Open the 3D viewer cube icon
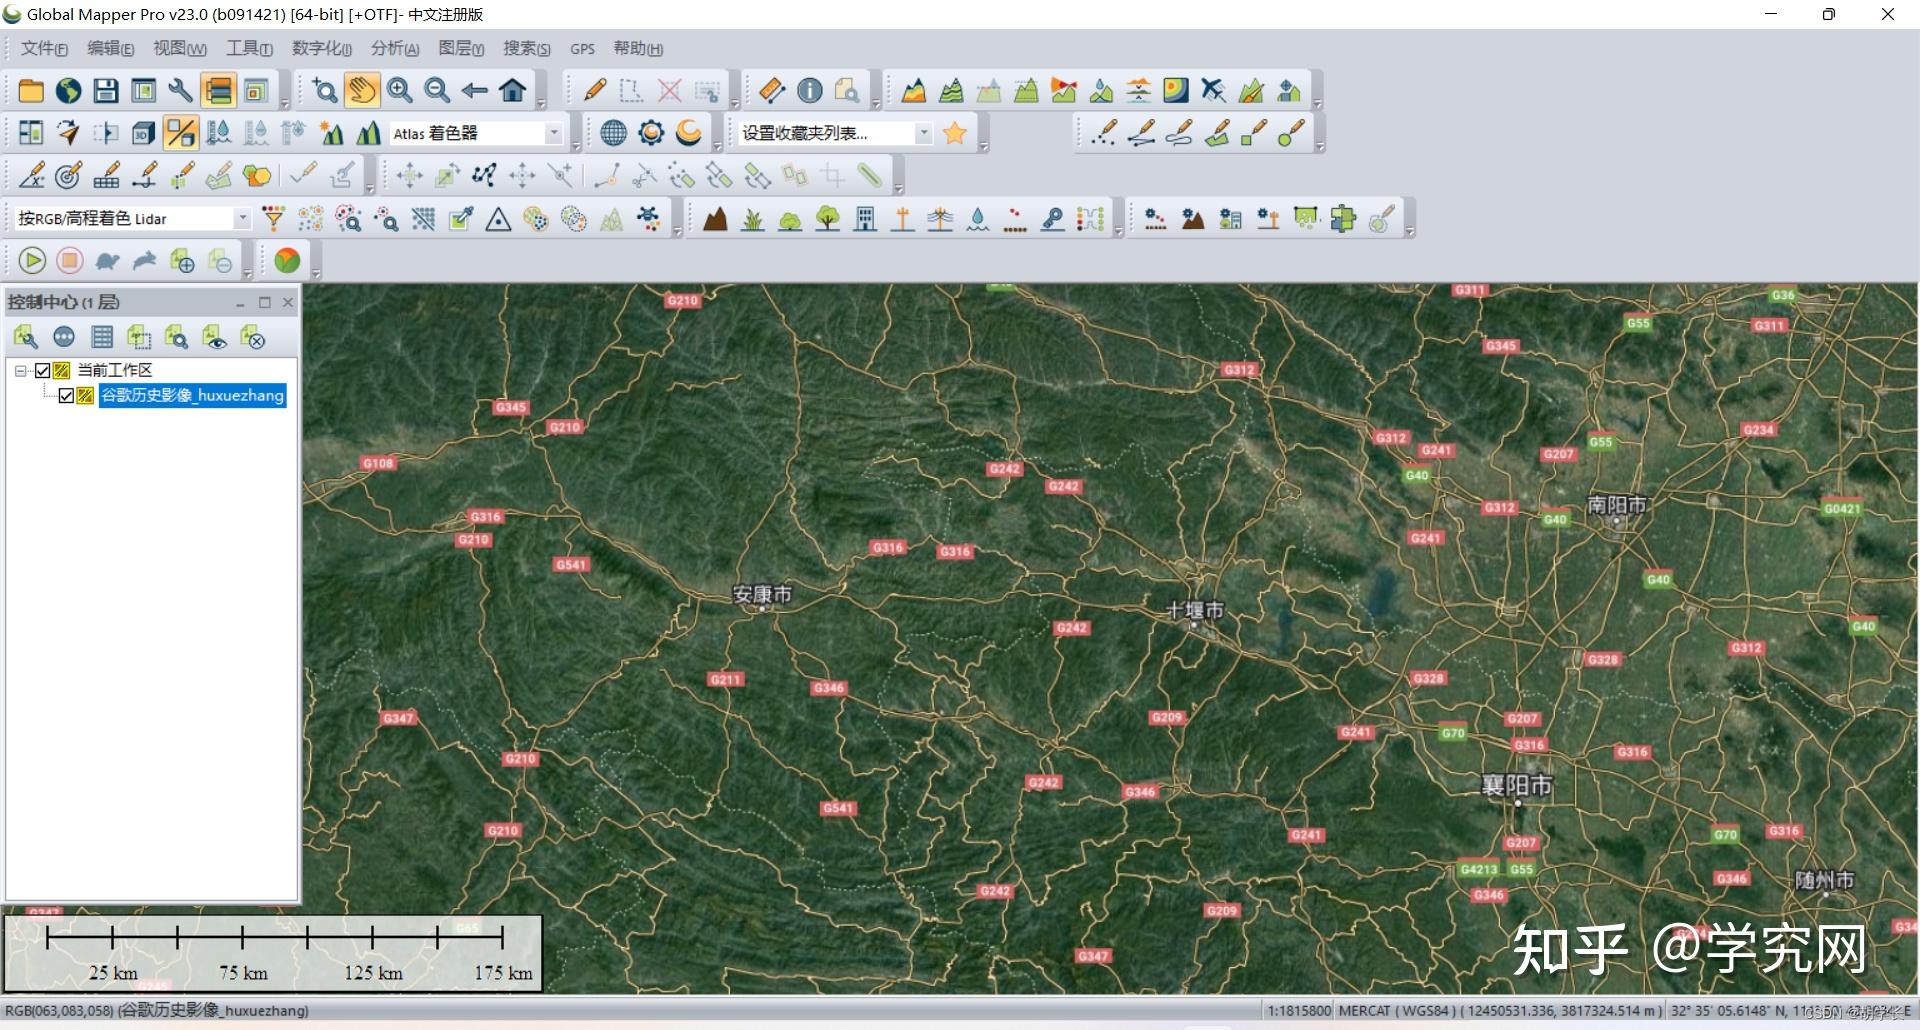This screenshot has width=1920, height=1030. pos(143,133)
